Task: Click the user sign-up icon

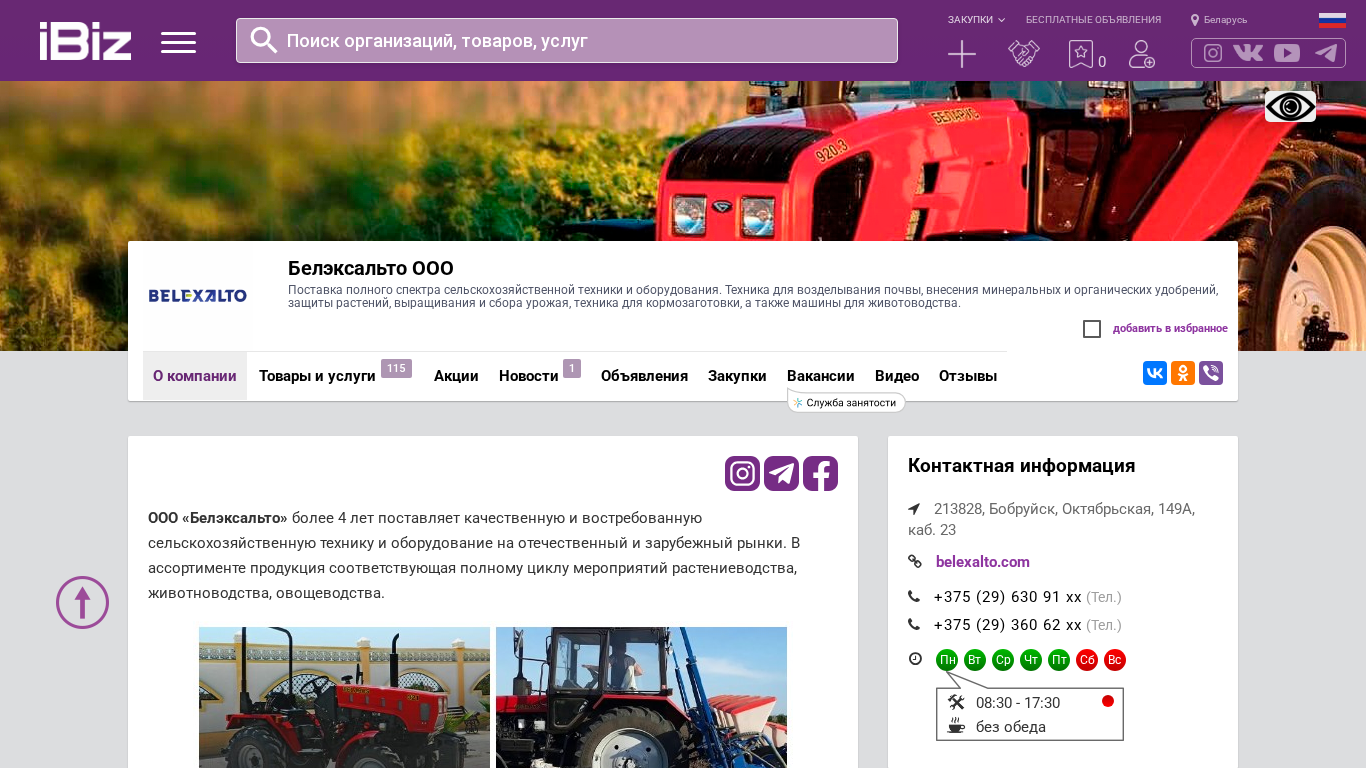Action: tap(1141, 54)
